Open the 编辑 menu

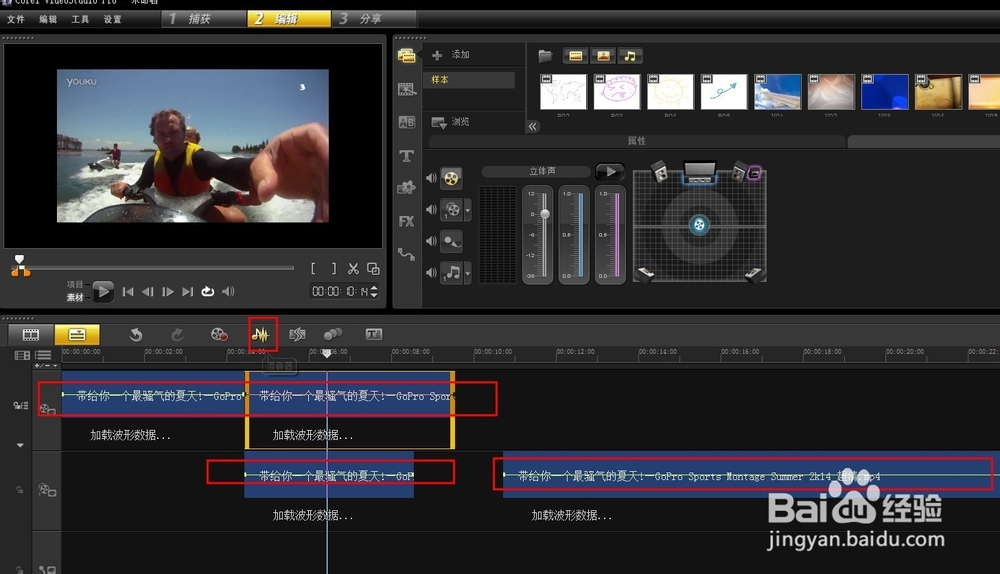pos(48,19)
